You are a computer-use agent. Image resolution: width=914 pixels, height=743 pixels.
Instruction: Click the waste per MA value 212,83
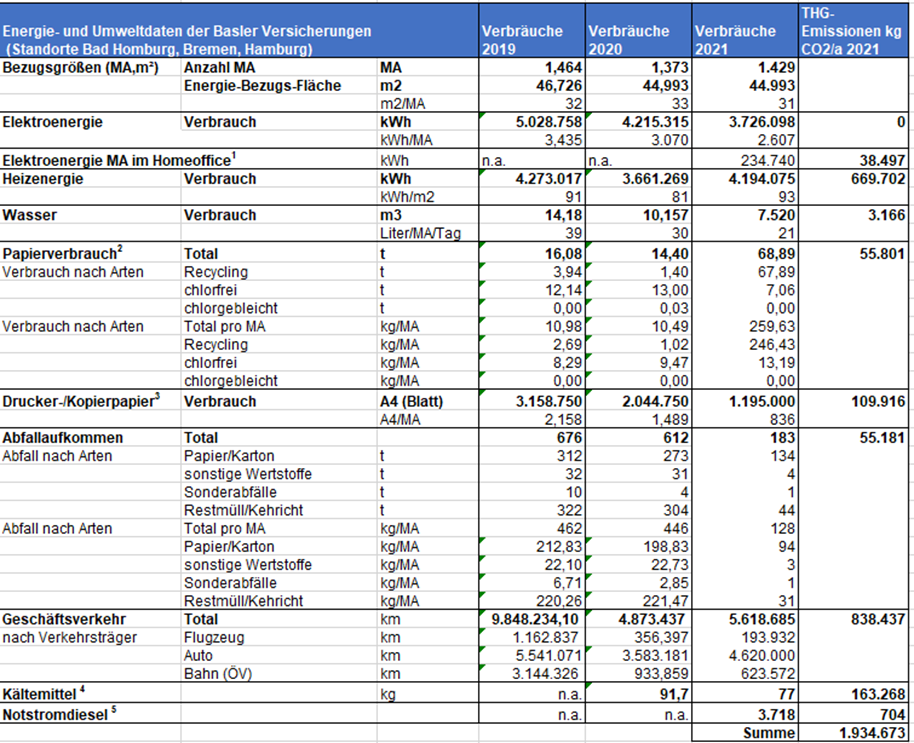coord(560,547)
